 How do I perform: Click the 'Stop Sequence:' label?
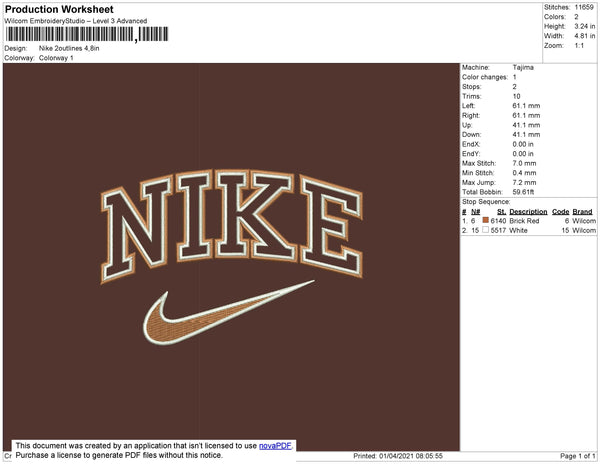486,202
